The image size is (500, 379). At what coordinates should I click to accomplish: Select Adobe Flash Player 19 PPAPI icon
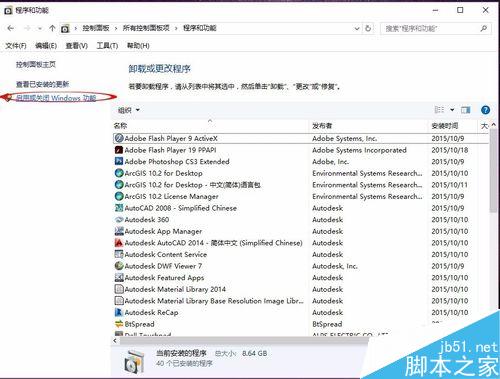[119, 150]
